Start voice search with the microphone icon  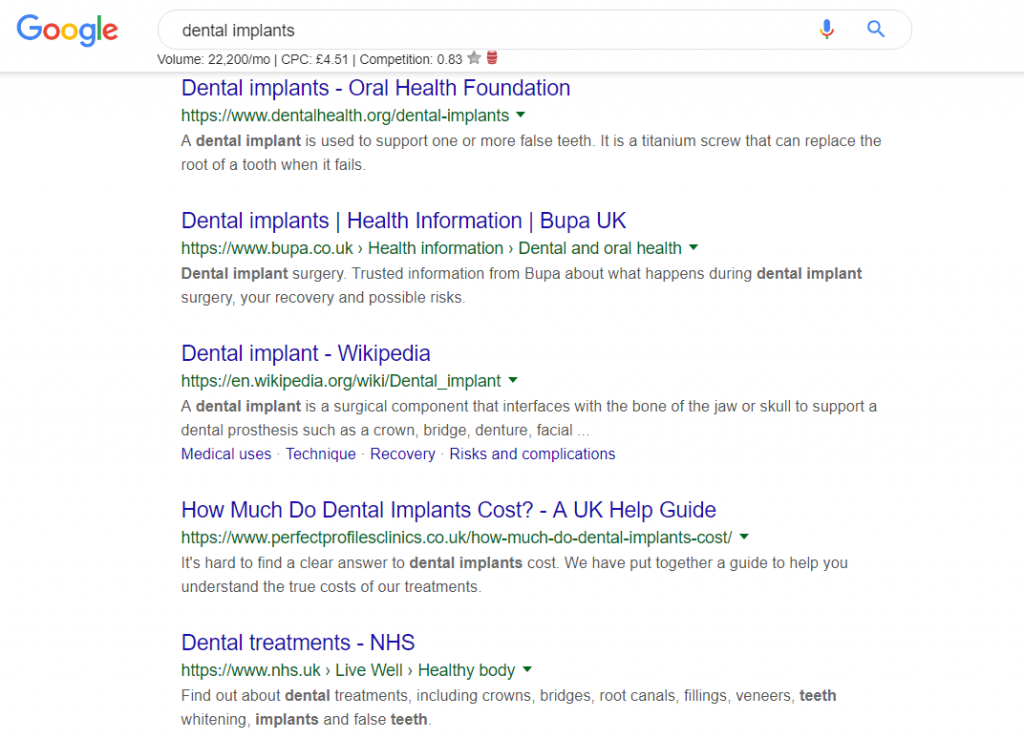[x=827, y=29]
